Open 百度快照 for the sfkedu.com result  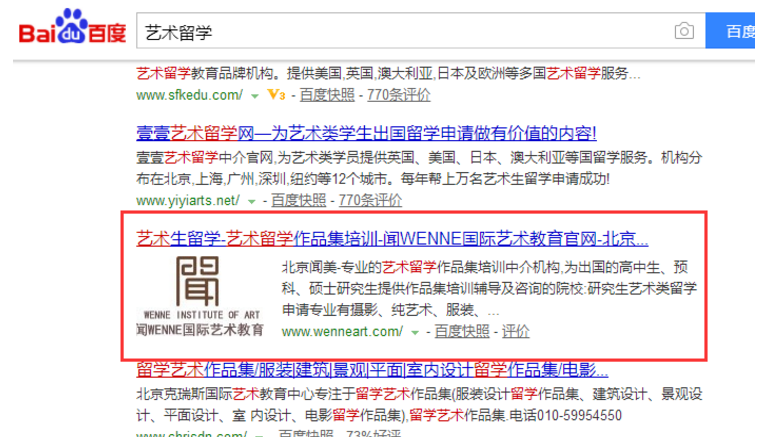tap(327, 95)
